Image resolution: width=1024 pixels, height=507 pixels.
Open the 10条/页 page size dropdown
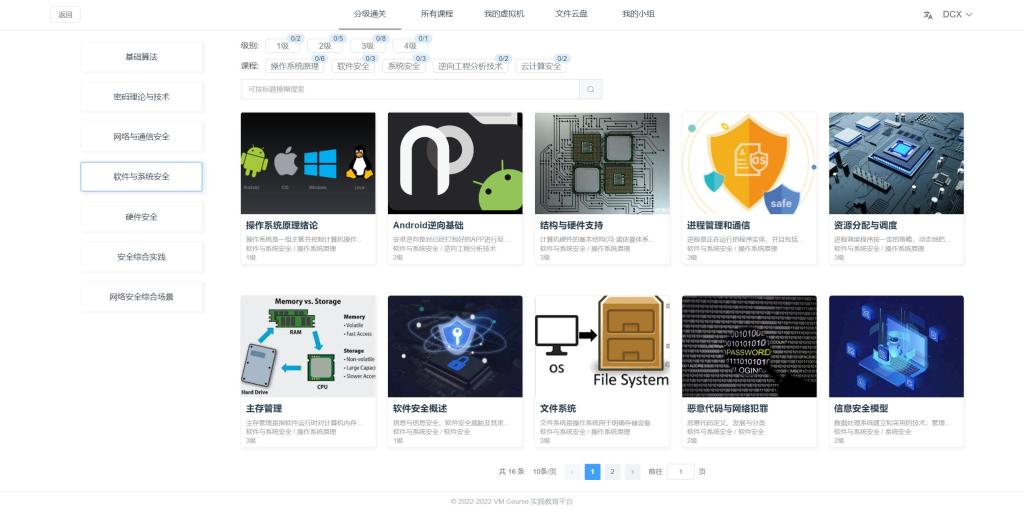[544, 472]
